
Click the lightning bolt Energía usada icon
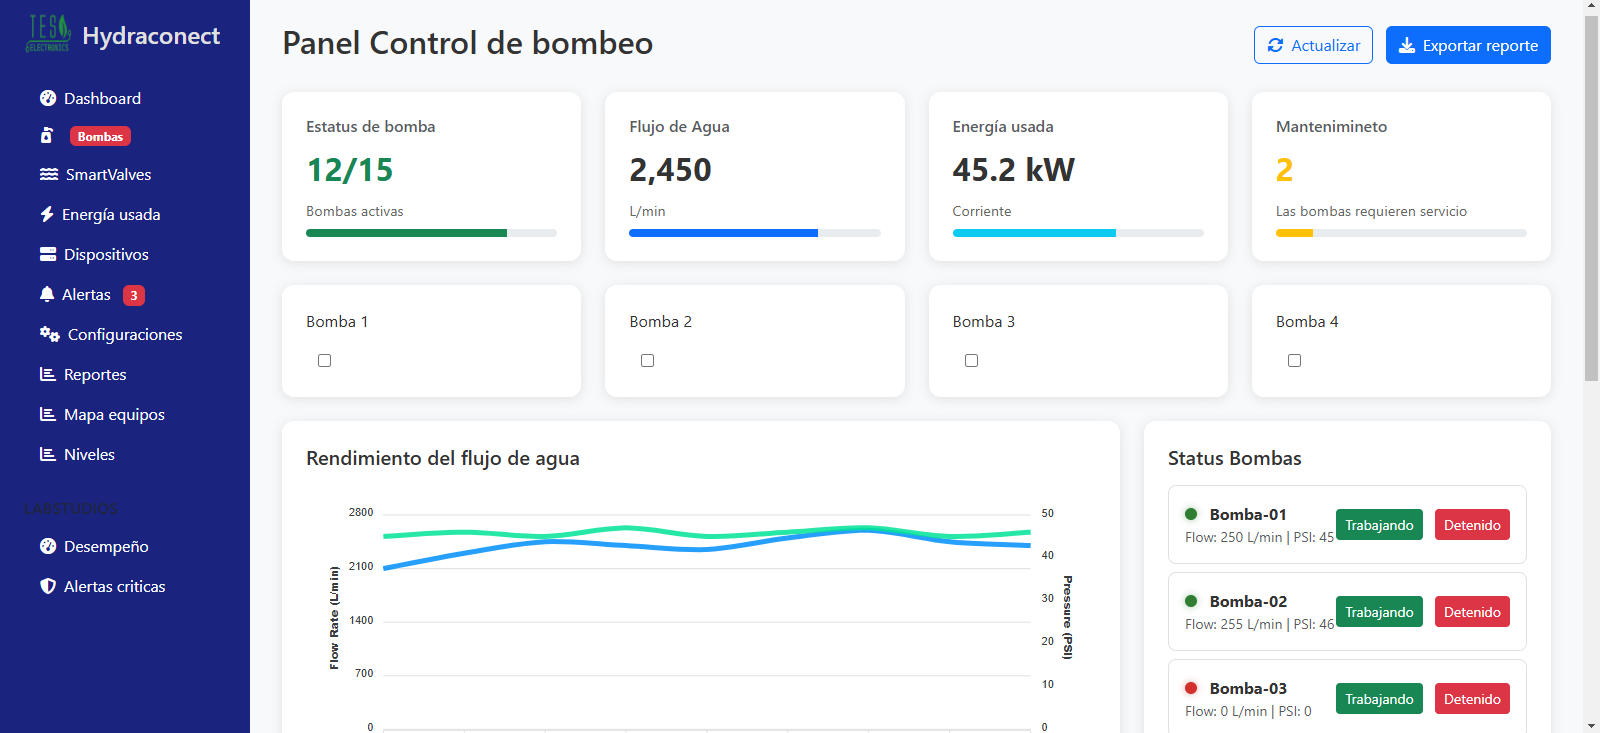(47, 214)
